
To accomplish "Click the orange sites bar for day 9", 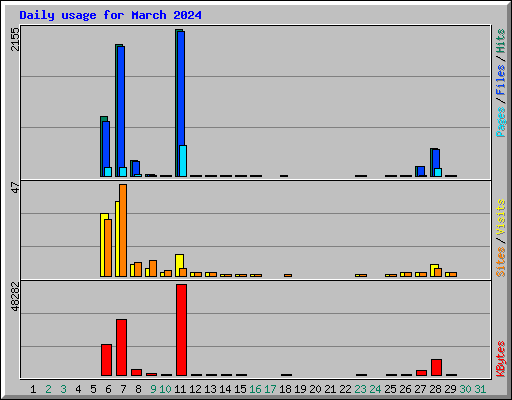I will pyautogui.click(x=153, y=268).
